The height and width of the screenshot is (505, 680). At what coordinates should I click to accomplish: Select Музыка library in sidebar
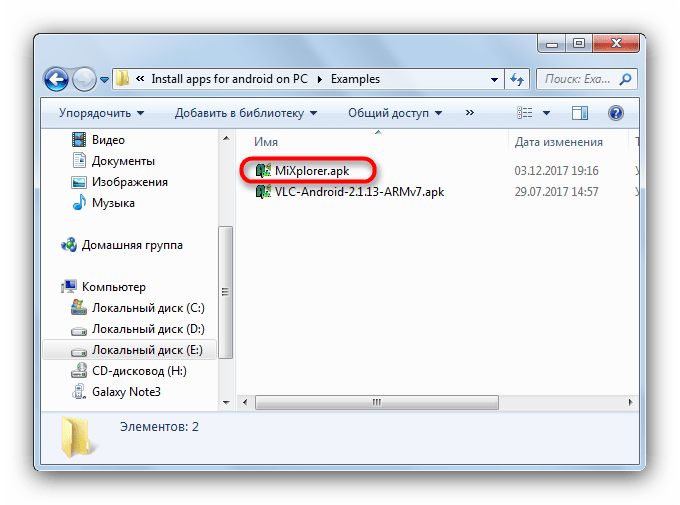(113, 203)
